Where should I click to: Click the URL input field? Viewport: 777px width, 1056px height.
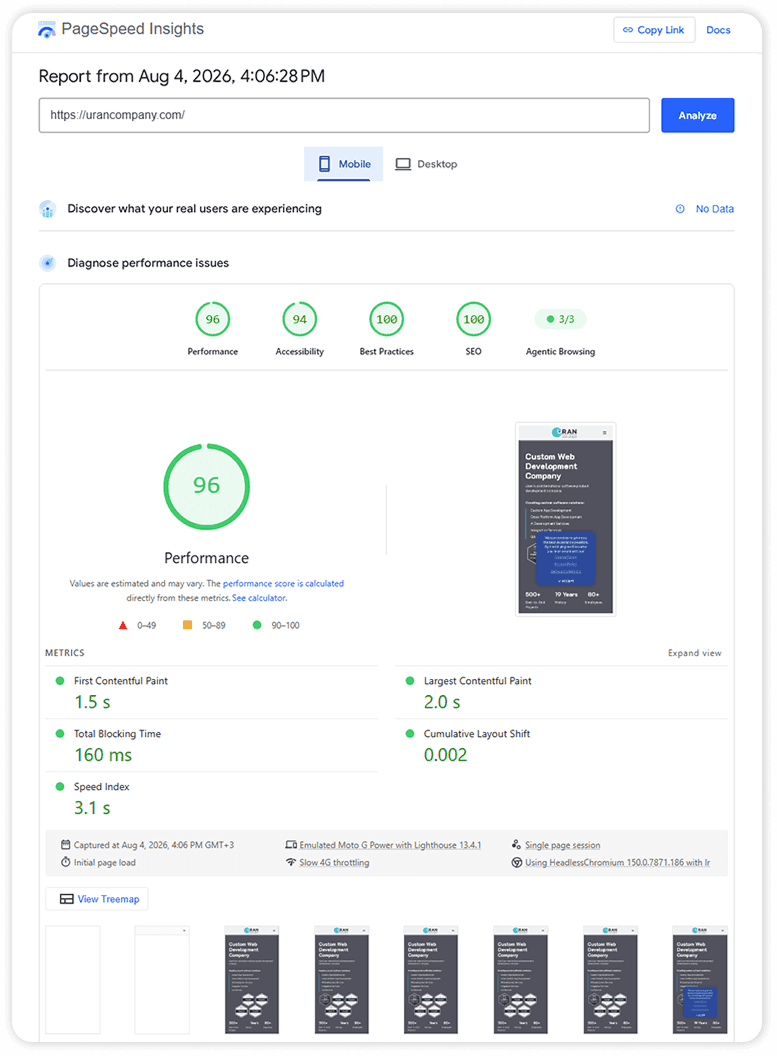coord(344,115)
